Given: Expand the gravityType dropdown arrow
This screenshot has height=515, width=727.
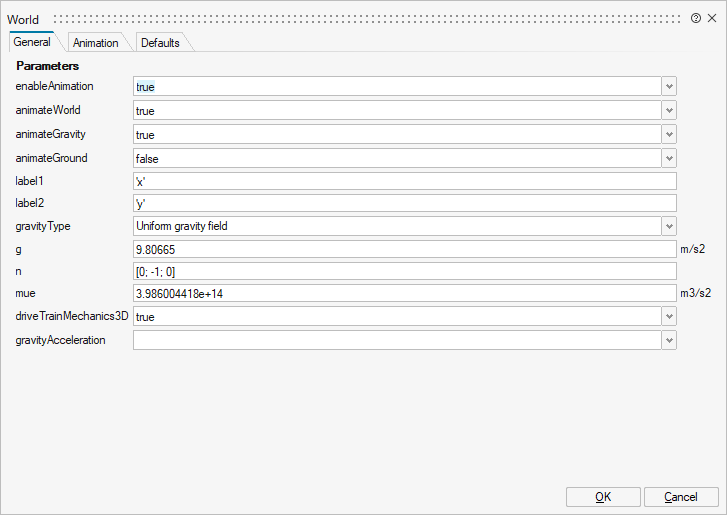Looking at the screenshot, I should tap(669, 226).
